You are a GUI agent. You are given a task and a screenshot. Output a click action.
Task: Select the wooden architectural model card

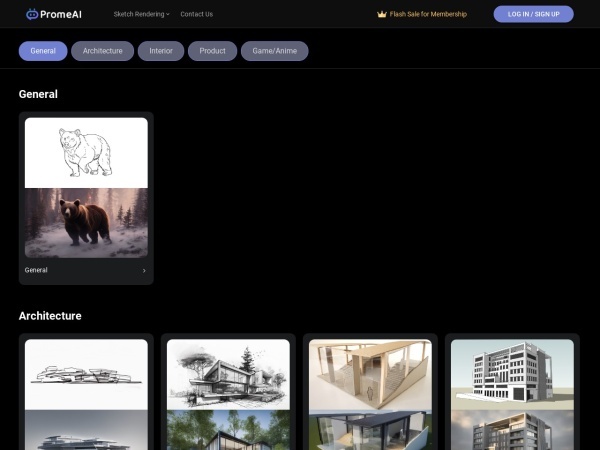pyautogui.click(x=370, y=374)
